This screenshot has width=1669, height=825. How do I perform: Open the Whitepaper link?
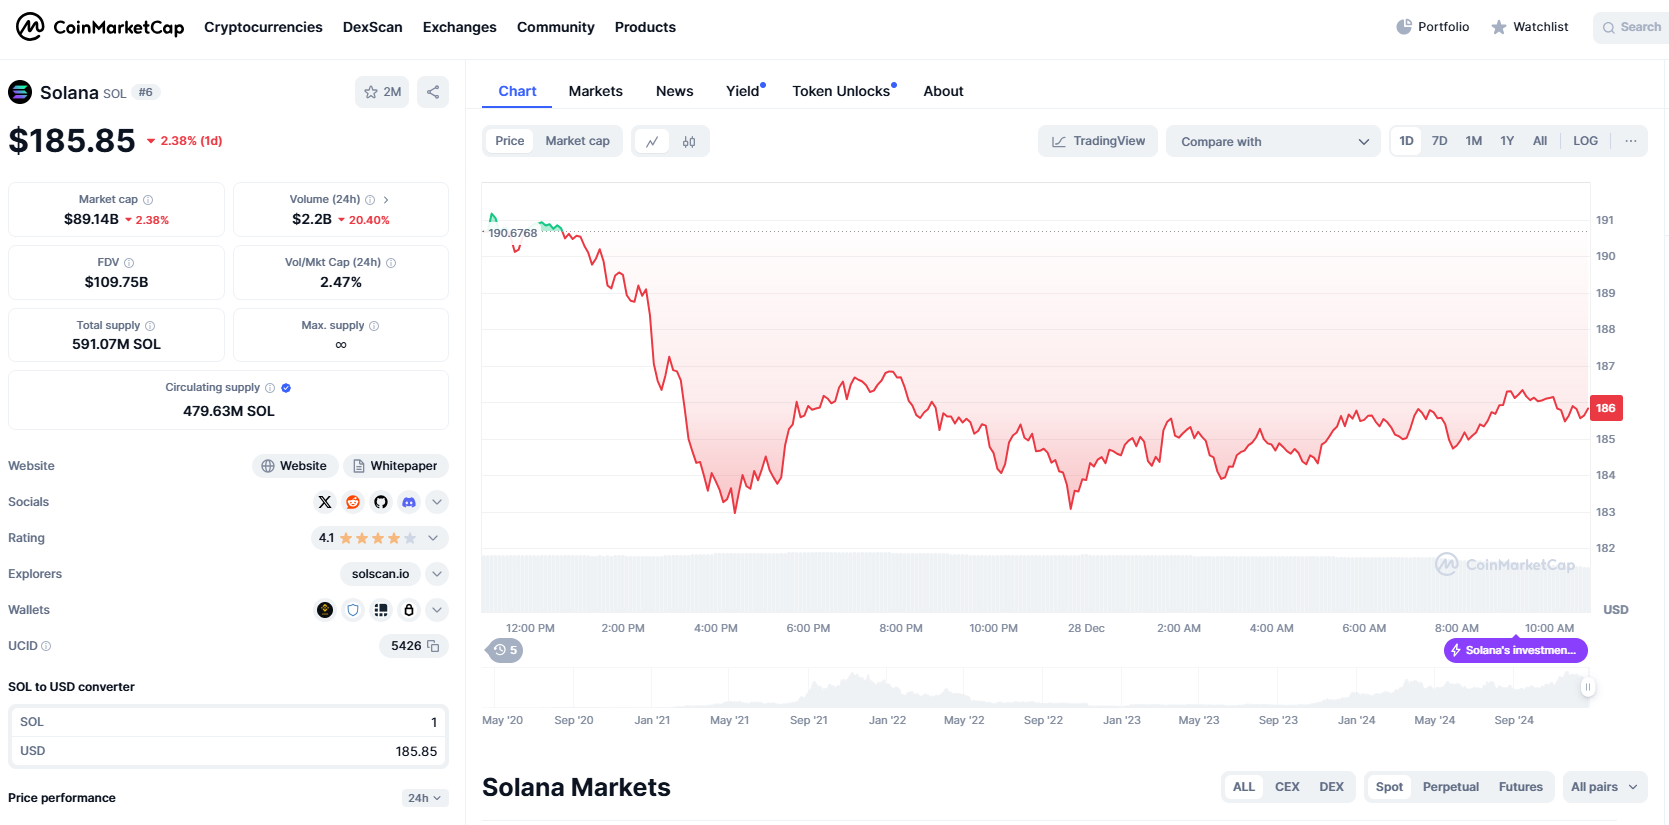tap(395, 466)
